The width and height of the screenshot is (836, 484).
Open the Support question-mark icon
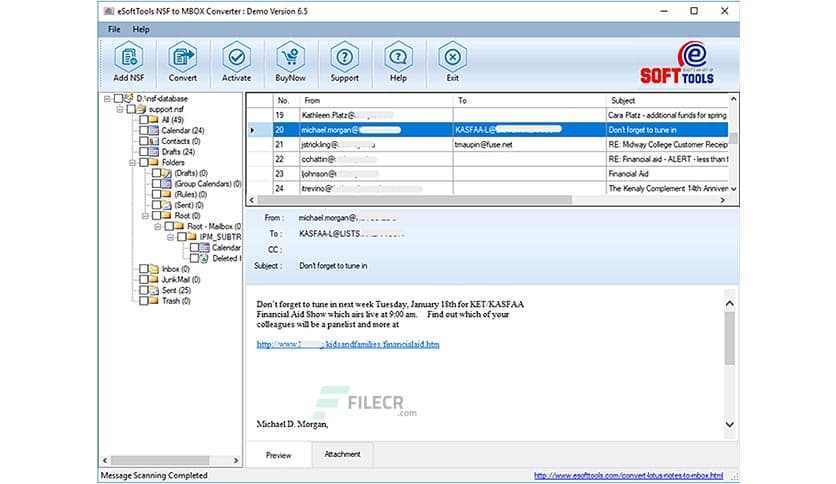[344, 57]
